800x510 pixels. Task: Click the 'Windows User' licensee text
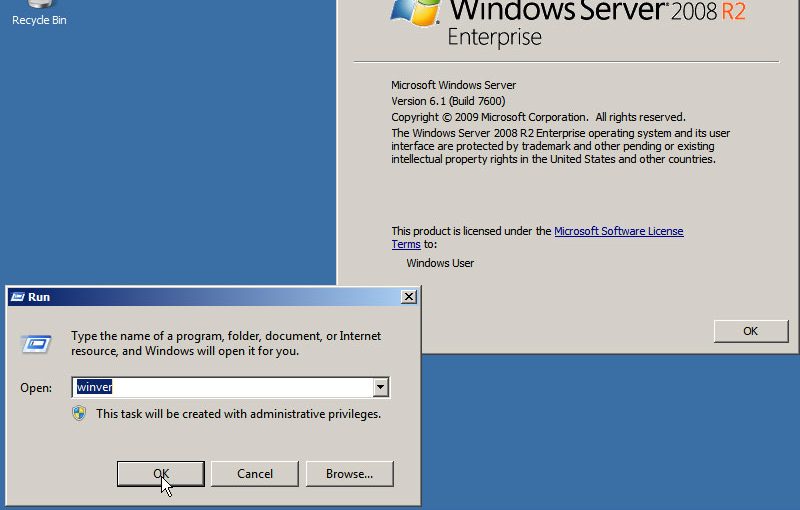tap(440, 263)
